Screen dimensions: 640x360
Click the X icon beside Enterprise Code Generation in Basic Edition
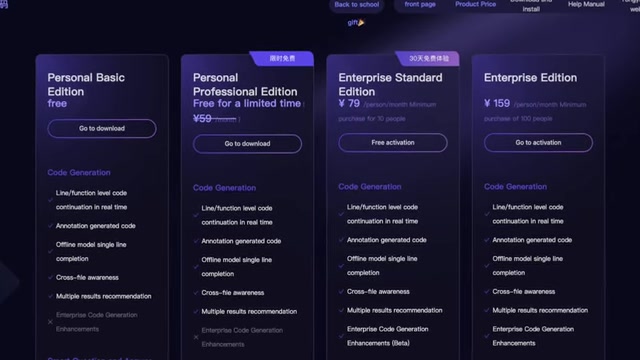pyautogui.click(x=50, y=322)
